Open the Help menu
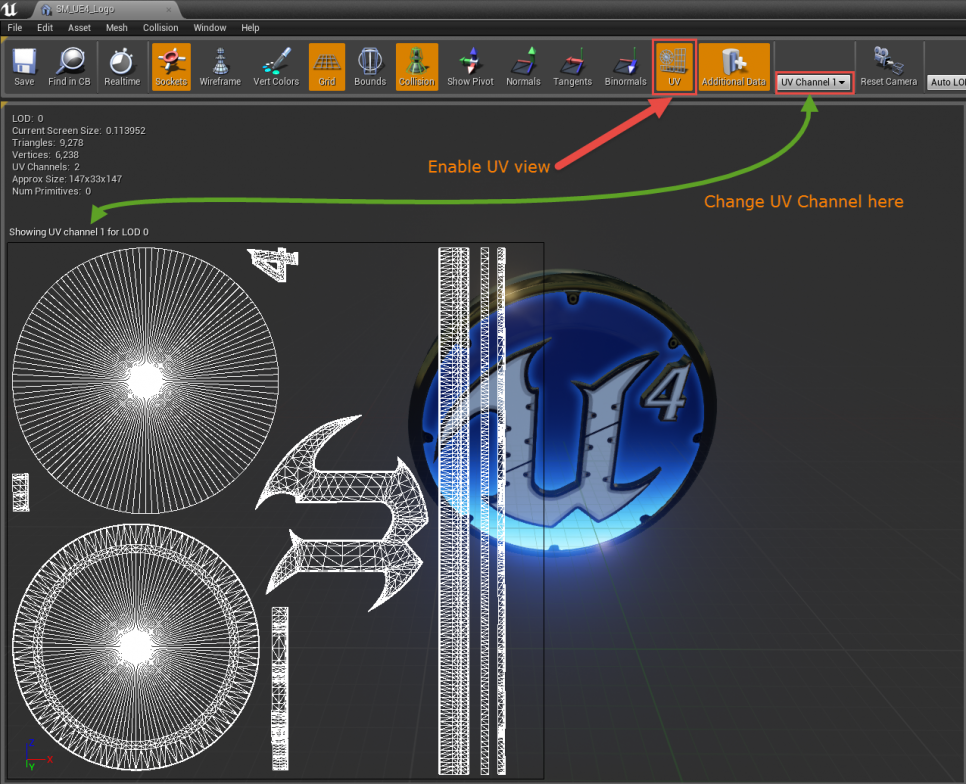This screenshot has height=784, width=966. [x=250, y=28]
